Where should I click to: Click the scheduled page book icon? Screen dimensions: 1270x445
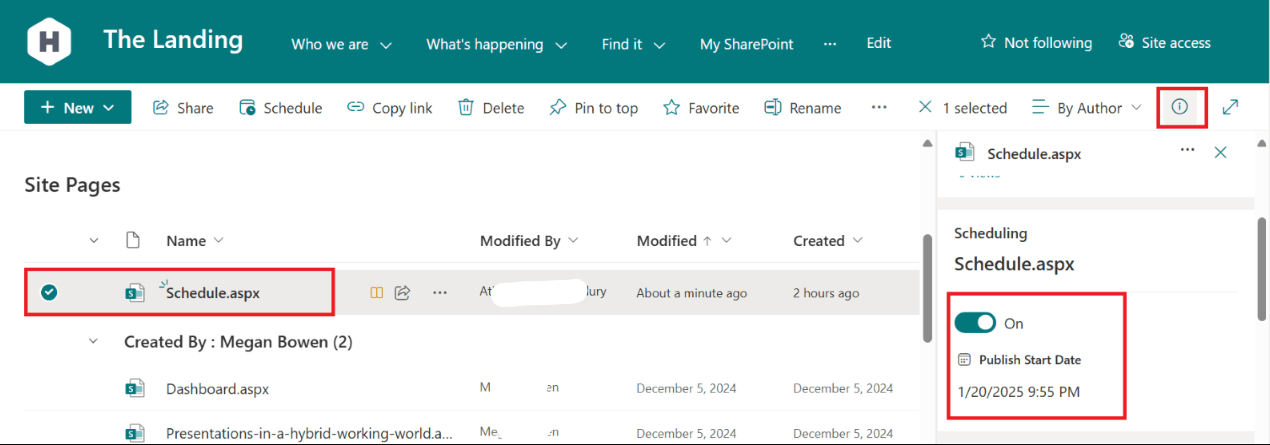[x=377, y=292]
